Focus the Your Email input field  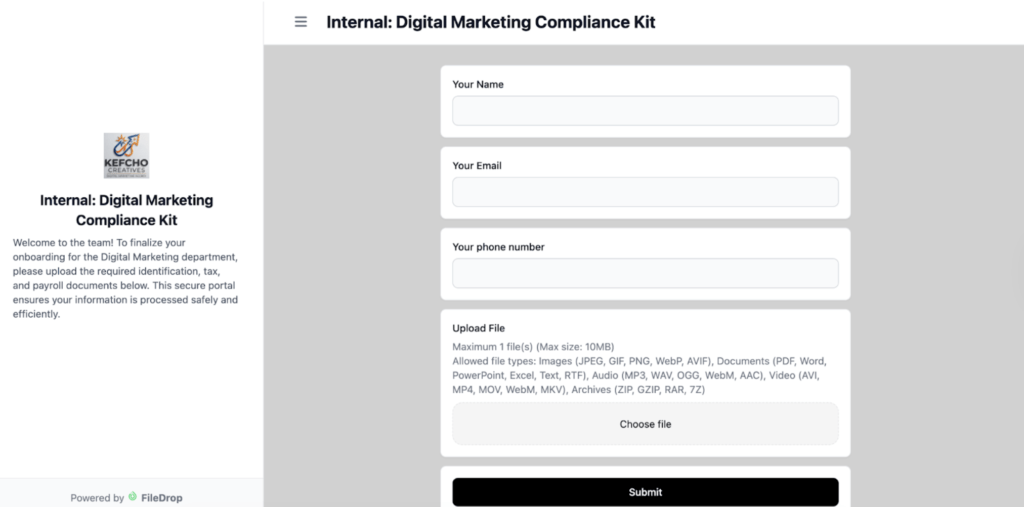(x=645, y=191)
